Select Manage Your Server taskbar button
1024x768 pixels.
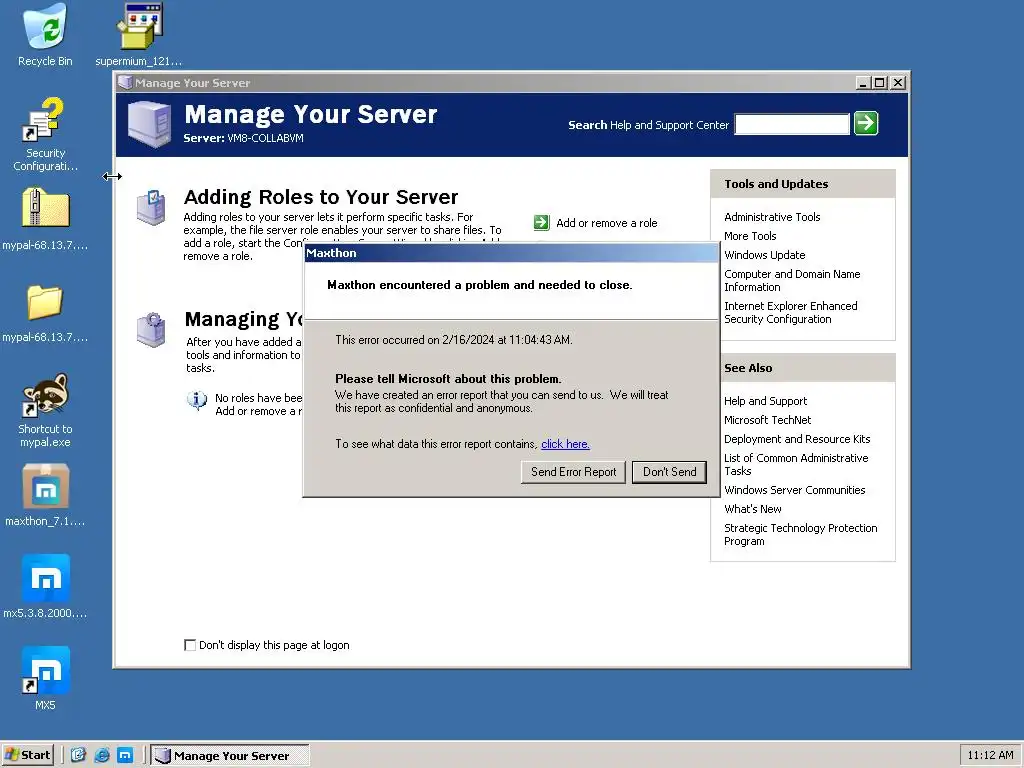[230, 755]
